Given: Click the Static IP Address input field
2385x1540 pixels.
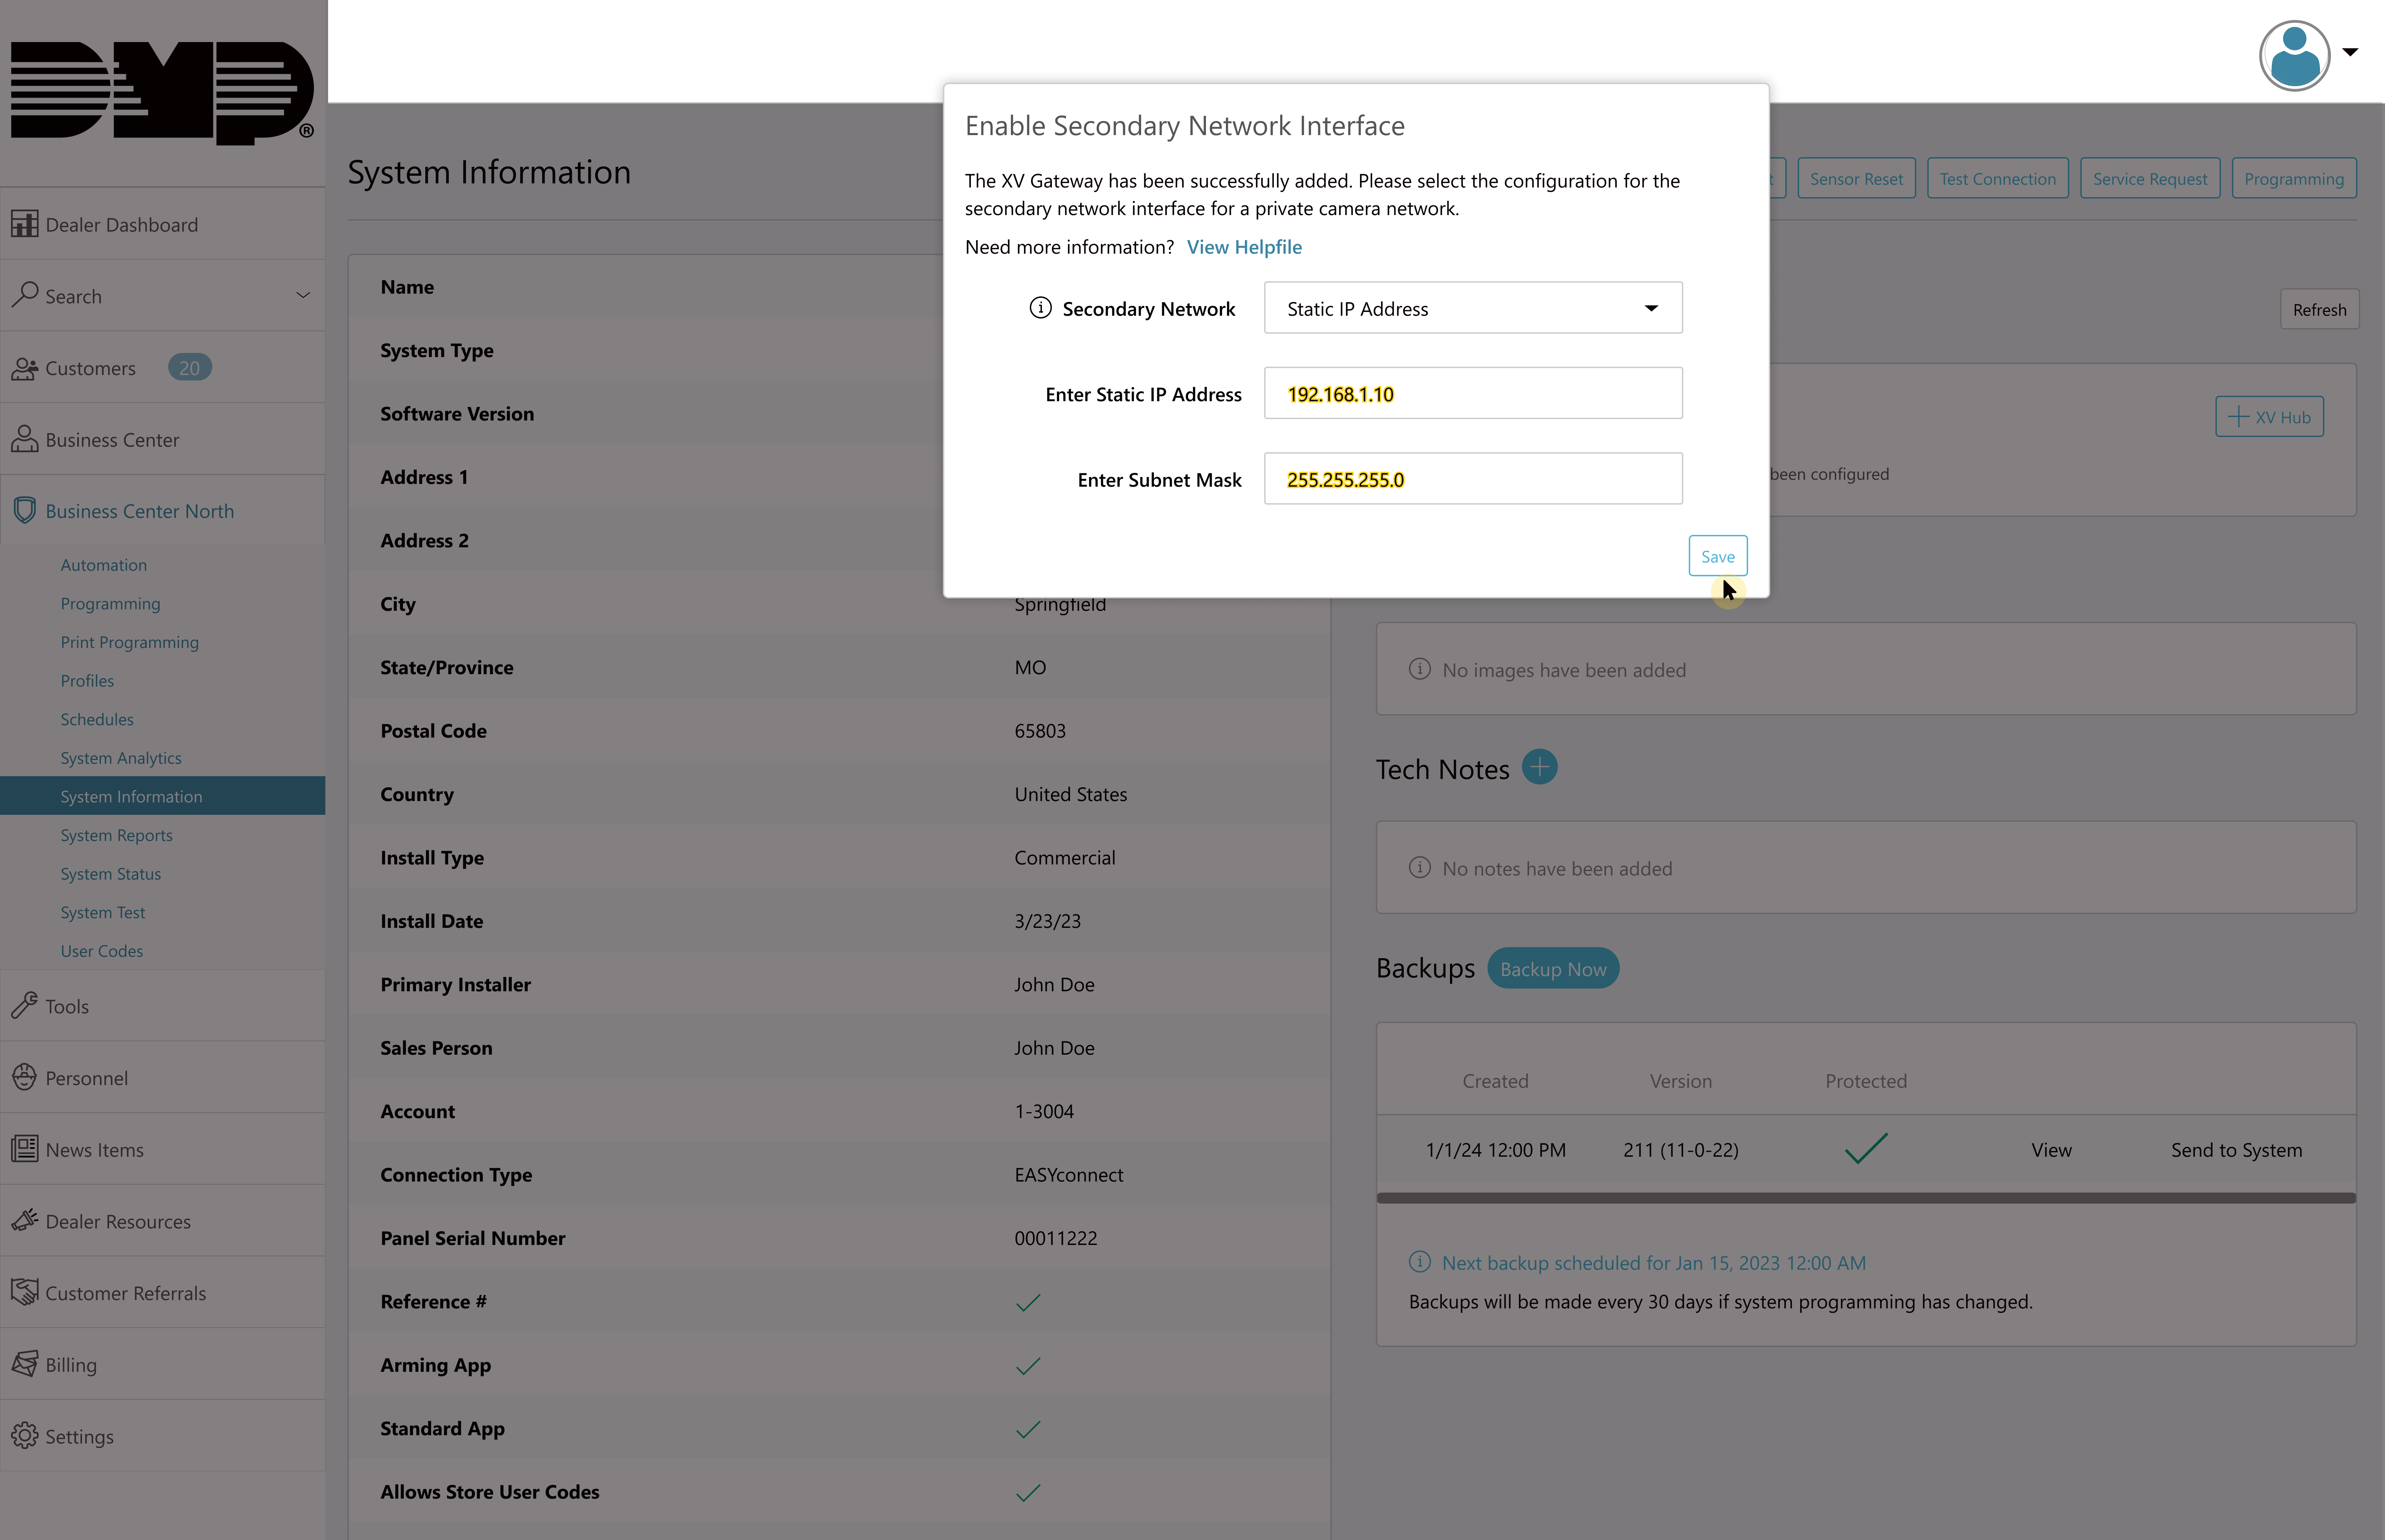Looking at the screenshot, I should [1473, 393].
